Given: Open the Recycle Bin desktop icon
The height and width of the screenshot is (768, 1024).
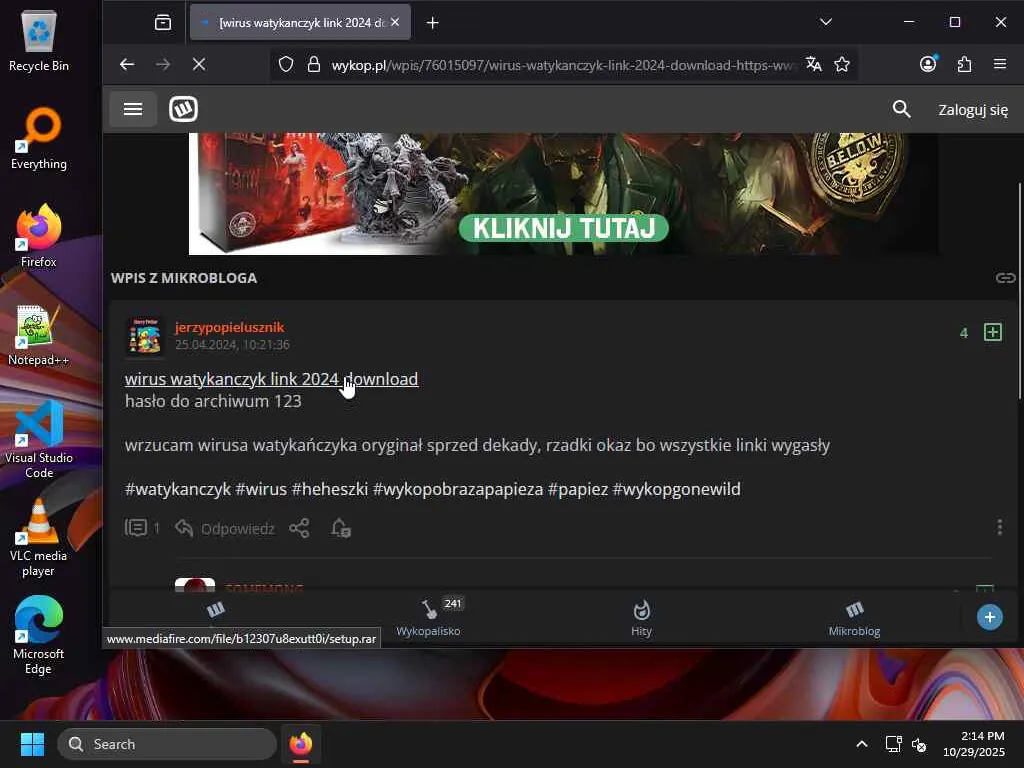Looking at the screenshot, I should point(39,40).
